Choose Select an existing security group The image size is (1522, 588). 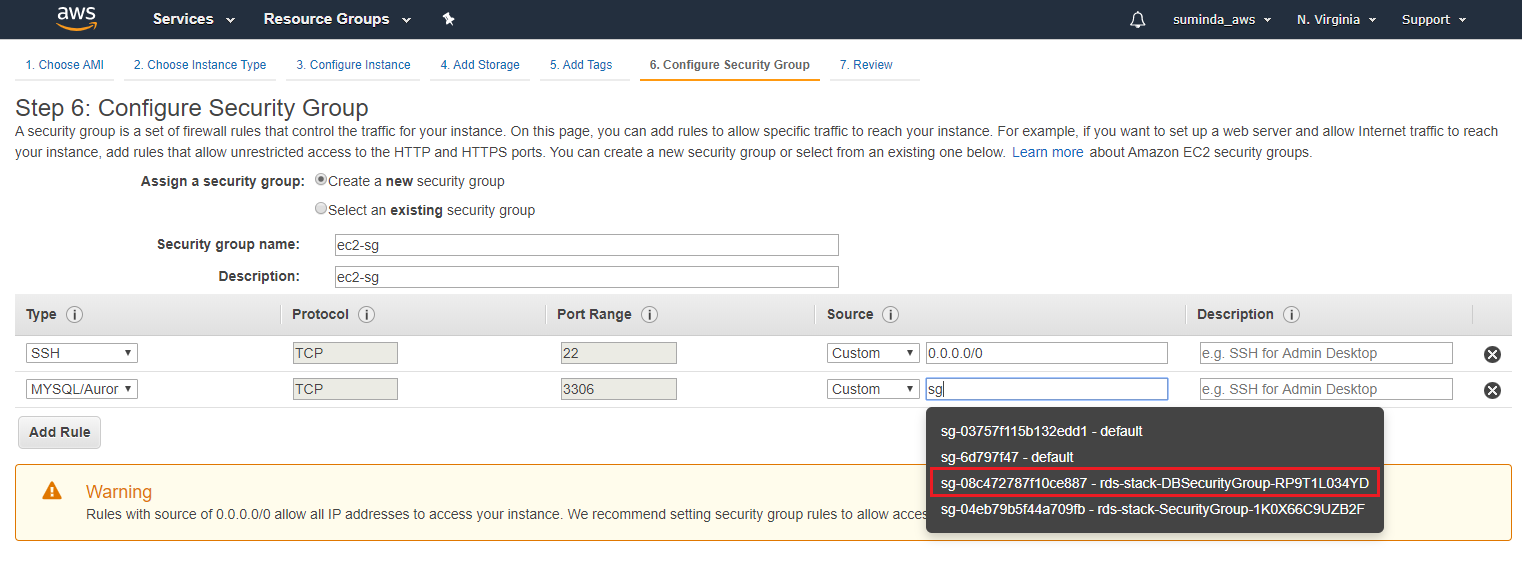coord(321,209)
